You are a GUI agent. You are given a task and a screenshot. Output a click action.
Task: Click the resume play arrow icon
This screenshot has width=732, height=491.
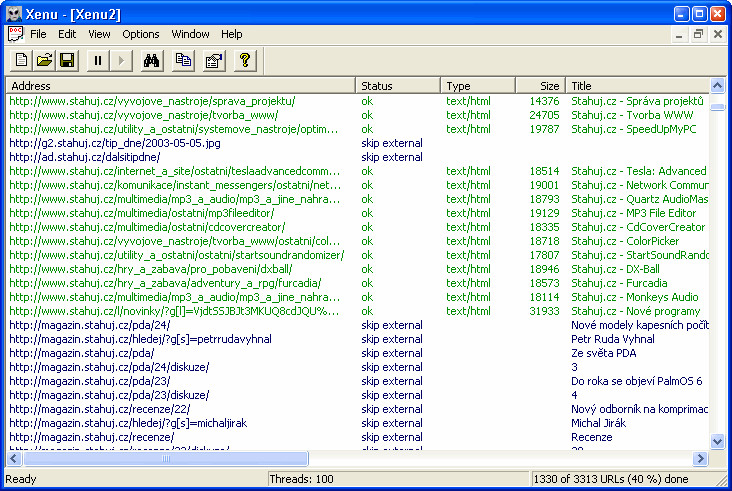[x=121, y=61]
